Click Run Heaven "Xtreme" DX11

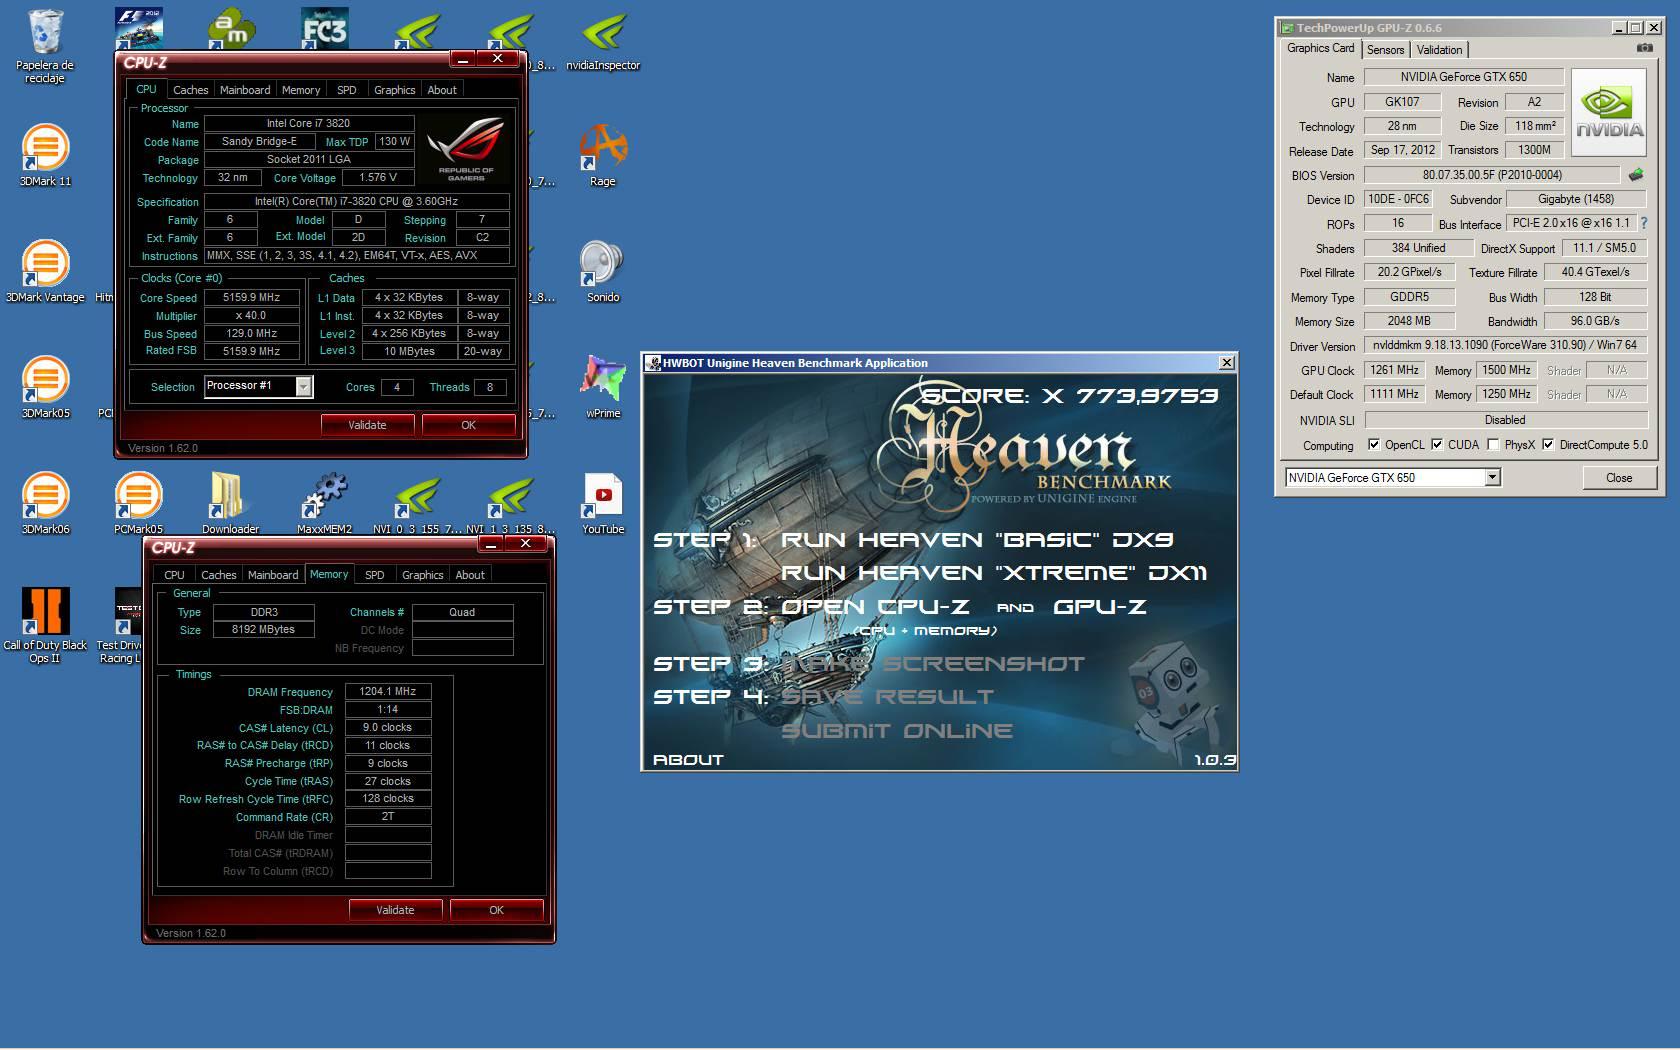pos(994,573)
